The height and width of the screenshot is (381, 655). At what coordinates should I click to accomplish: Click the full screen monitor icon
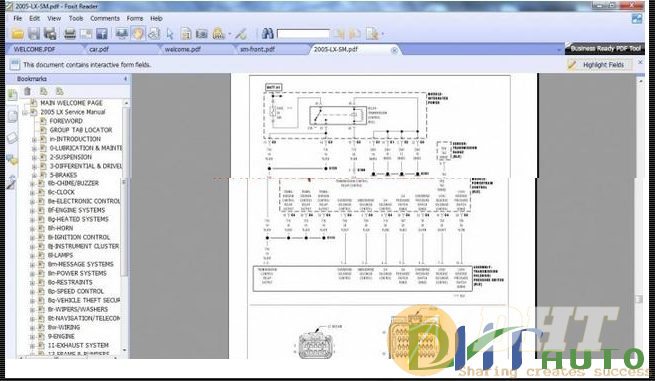point(122,33)
